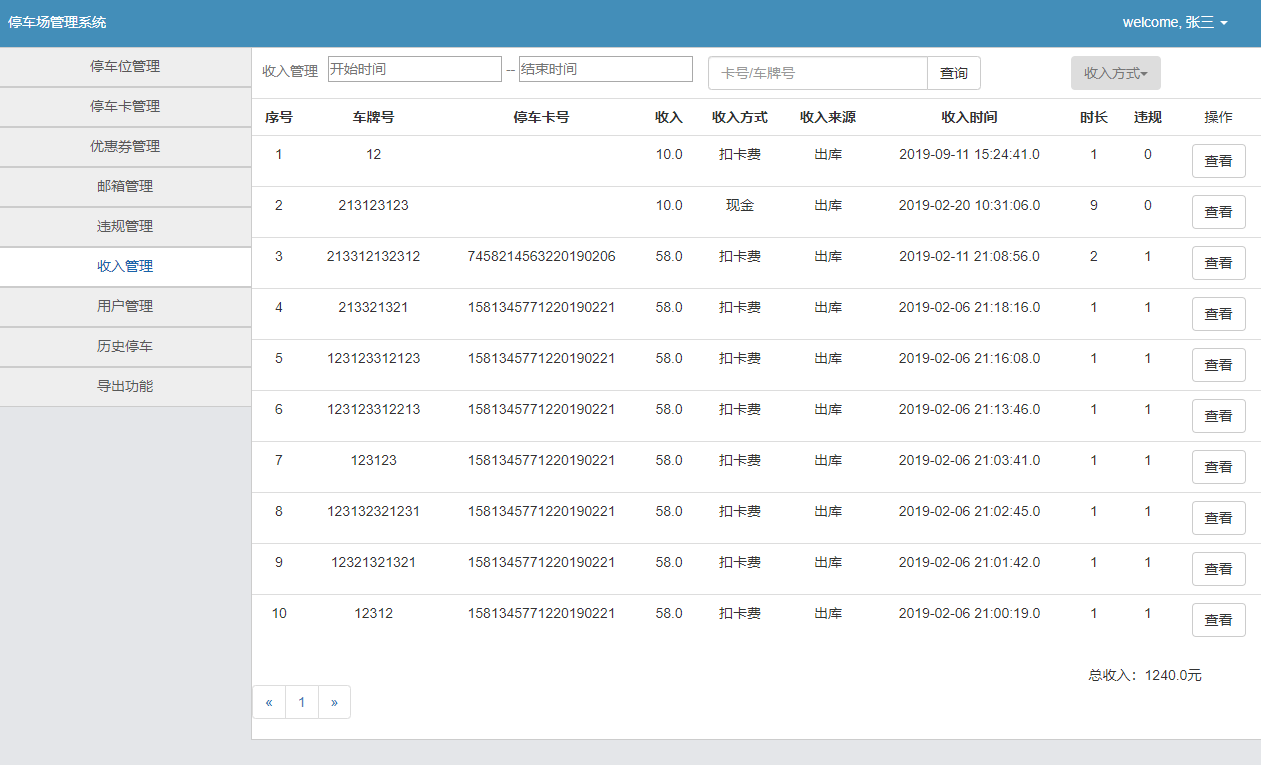This screenshot has width=1261, height=765.
Task: Click 查看 on the 现金 payment row
Action: point(1218,211)
